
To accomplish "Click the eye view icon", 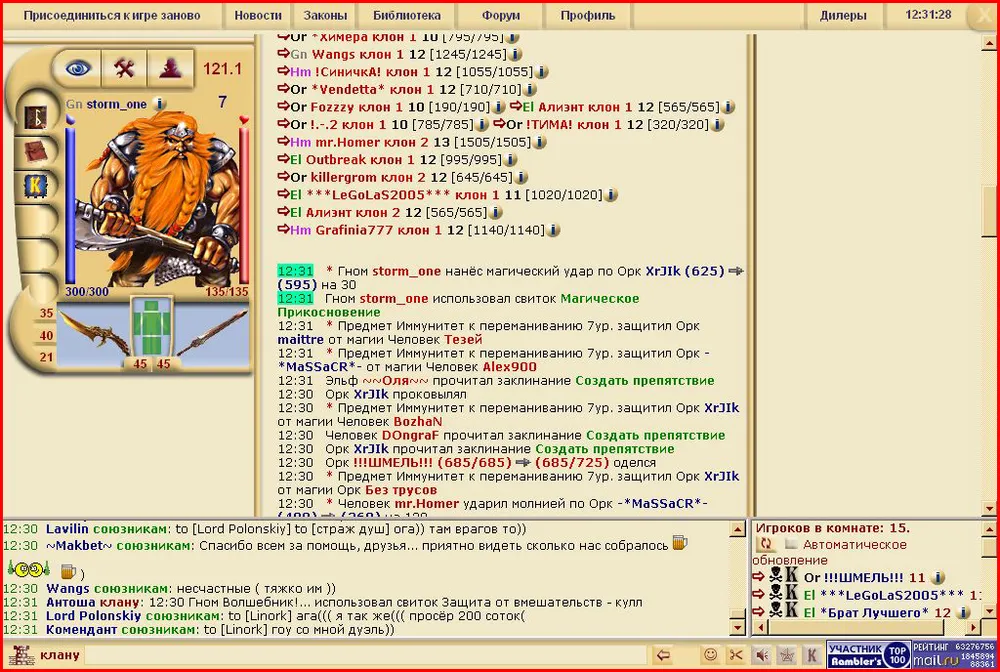I will [78, 67].
